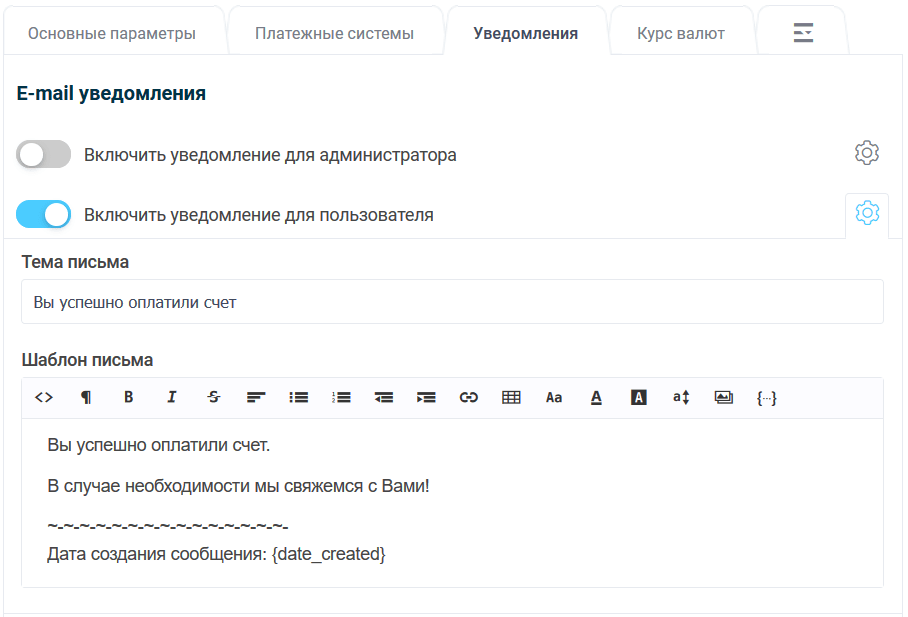
Task: Toggle paragraph formatting marks
Action: tap(86, 397)
